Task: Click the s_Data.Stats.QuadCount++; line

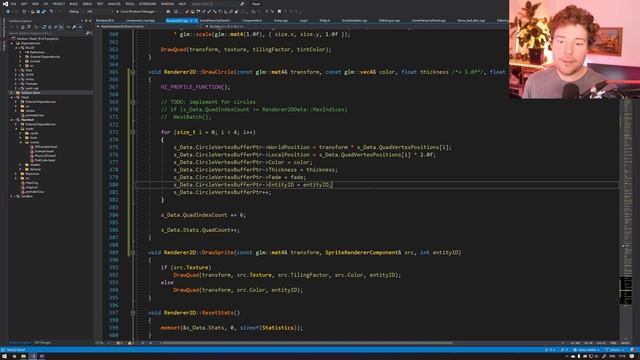Action: coord(200,230)
